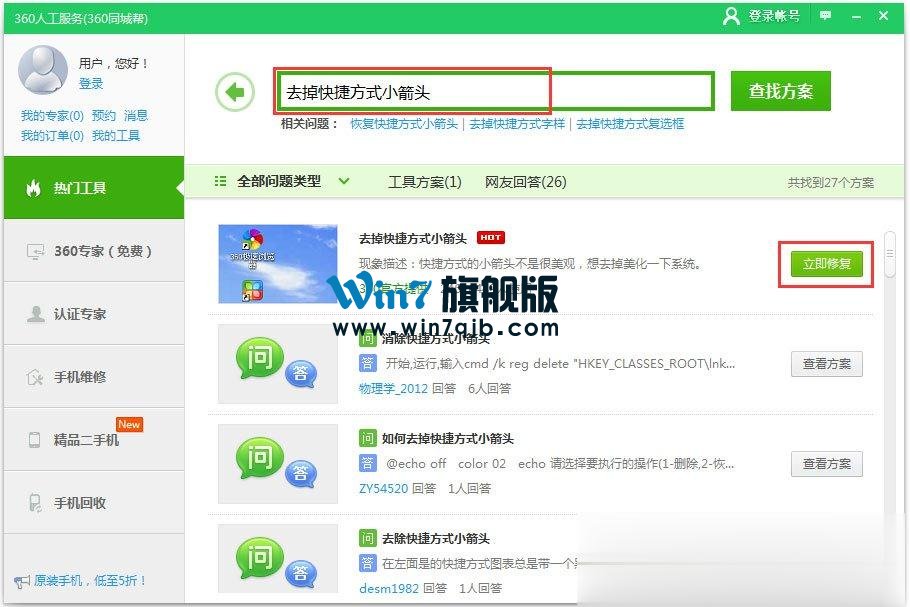Click the flame icon beside 热门工具
This screenshot has width=910, height=607.
(34, 188)
